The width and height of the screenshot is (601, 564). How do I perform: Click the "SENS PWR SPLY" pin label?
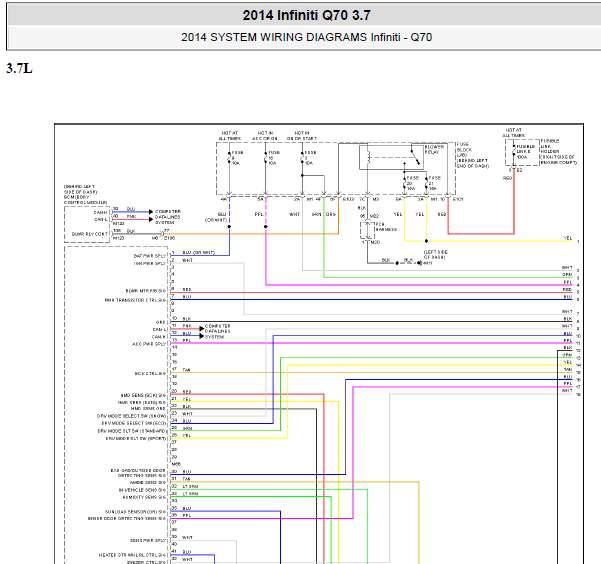click(148, 540)
